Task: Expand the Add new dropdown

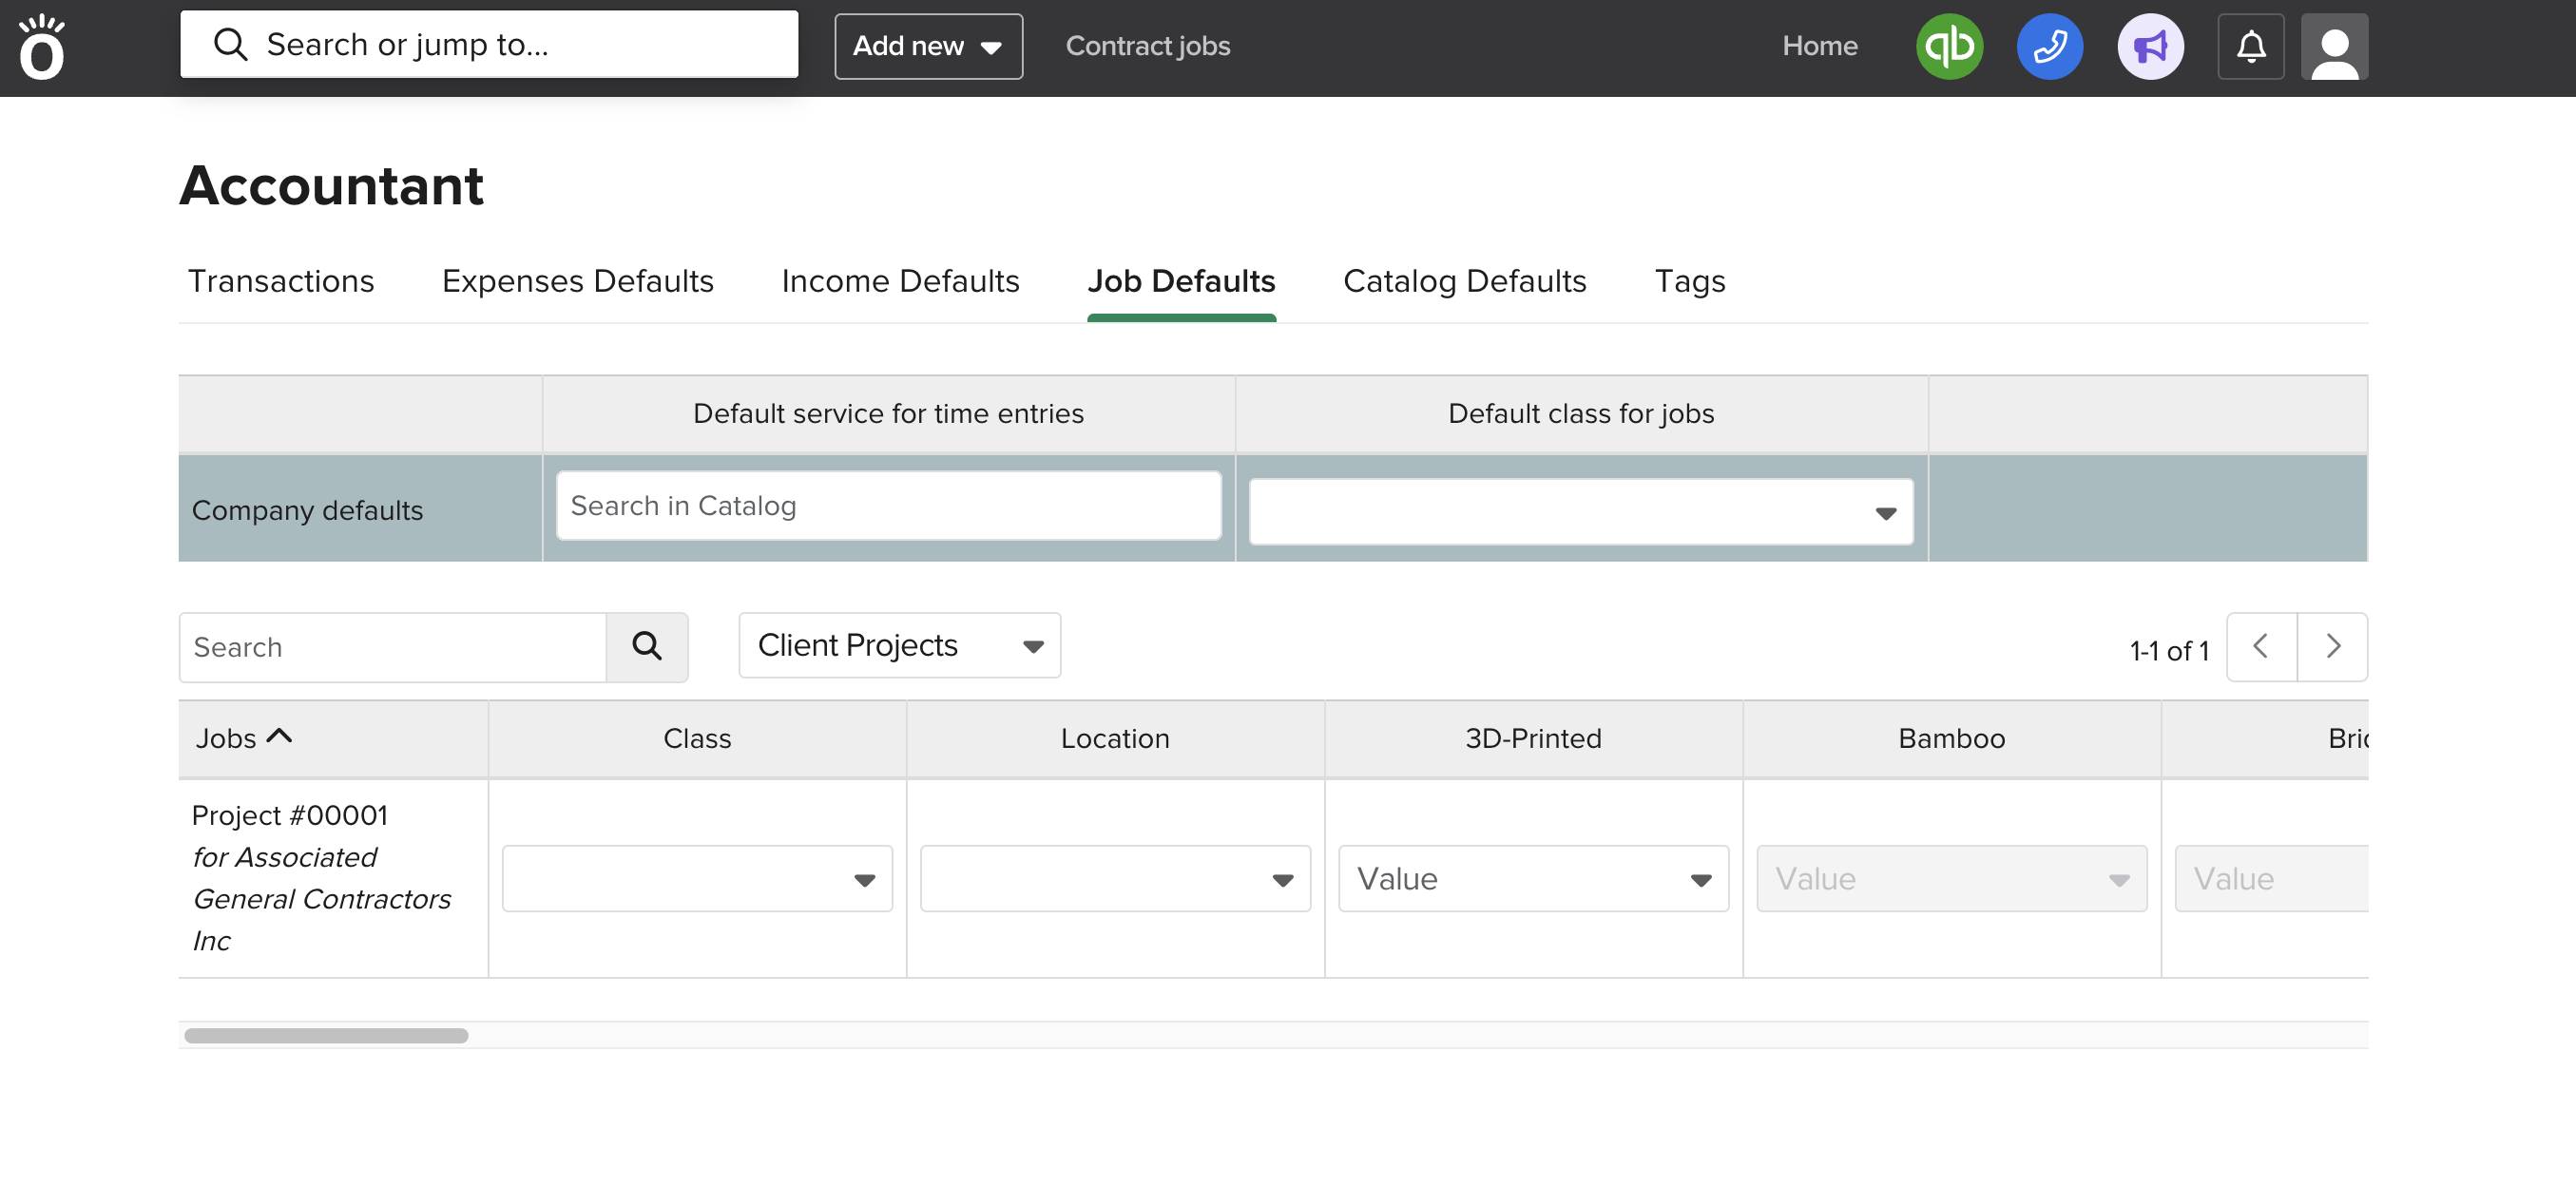Action: tap(927, 46)
